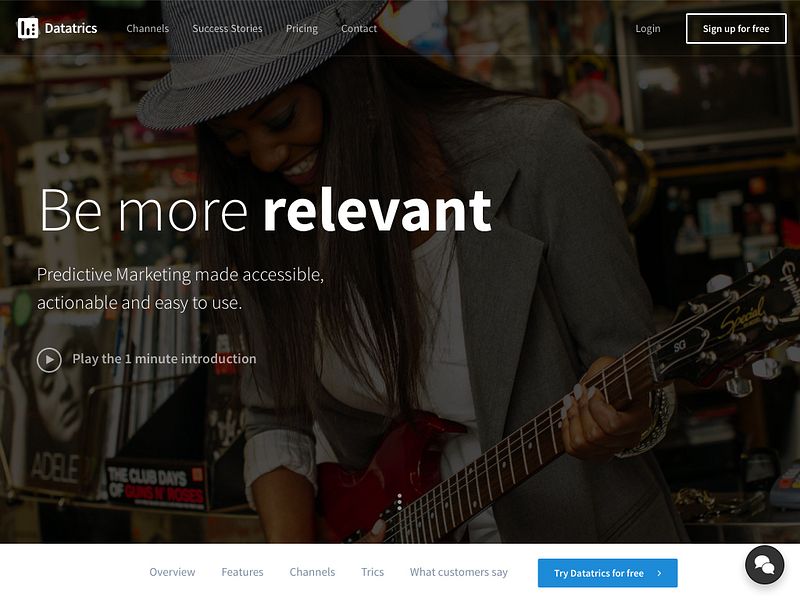Open the Contact page
800x600 pixels.
point(359,29)
